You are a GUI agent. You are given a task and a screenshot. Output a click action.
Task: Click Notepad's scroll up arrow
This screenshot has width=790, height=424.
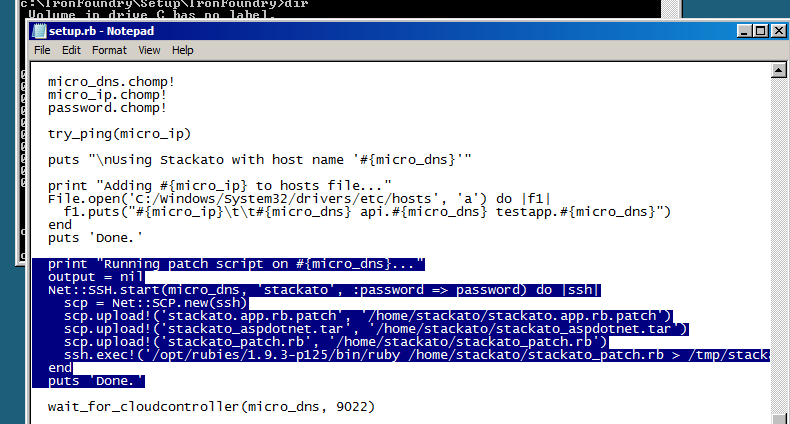(x=780, y=69)
